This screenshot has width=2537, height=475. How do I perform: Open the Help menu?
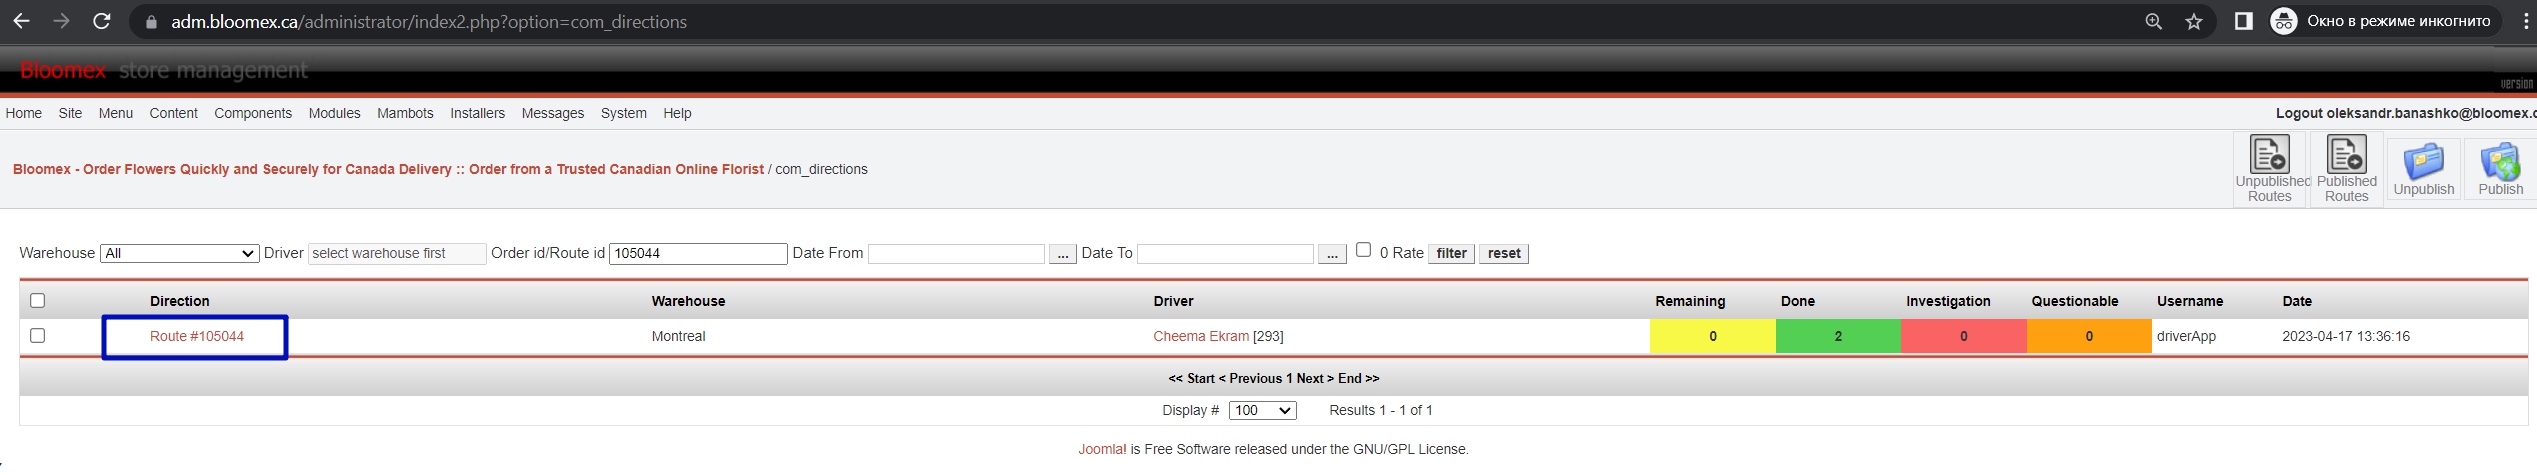[677, 113]
